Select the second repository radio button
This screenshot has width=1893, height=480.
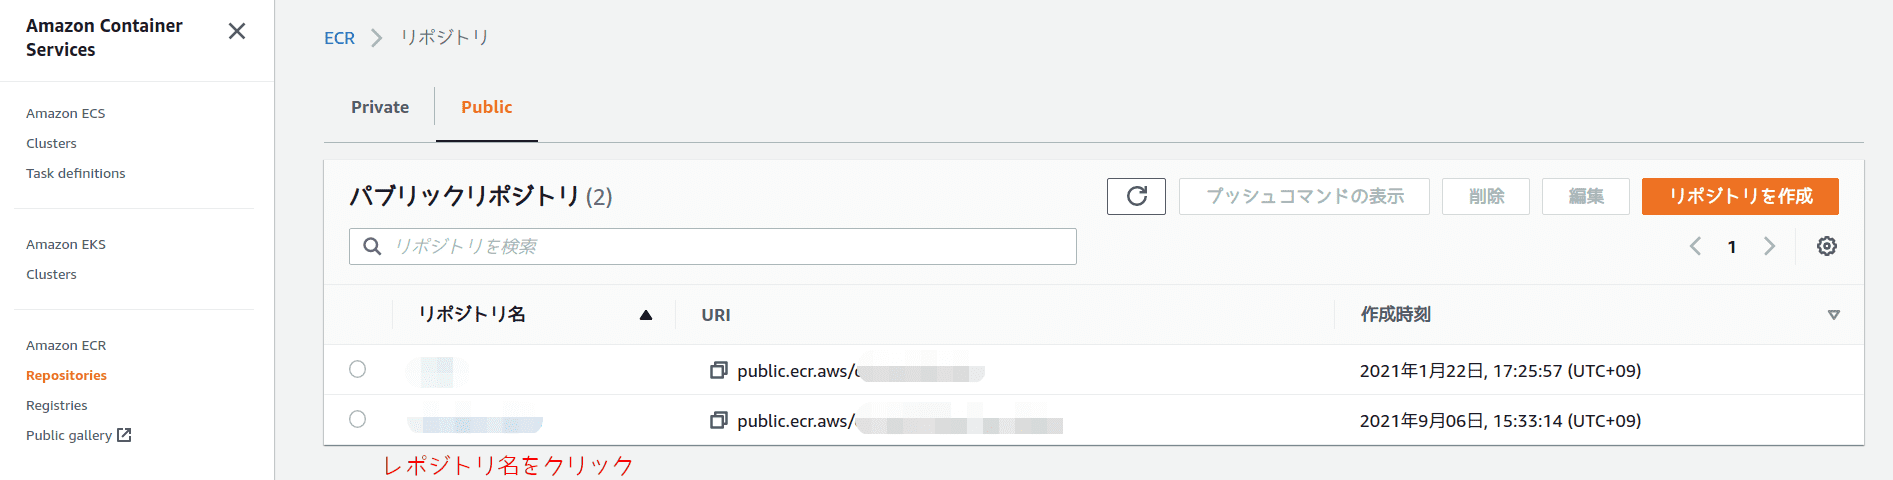point(357,419)
